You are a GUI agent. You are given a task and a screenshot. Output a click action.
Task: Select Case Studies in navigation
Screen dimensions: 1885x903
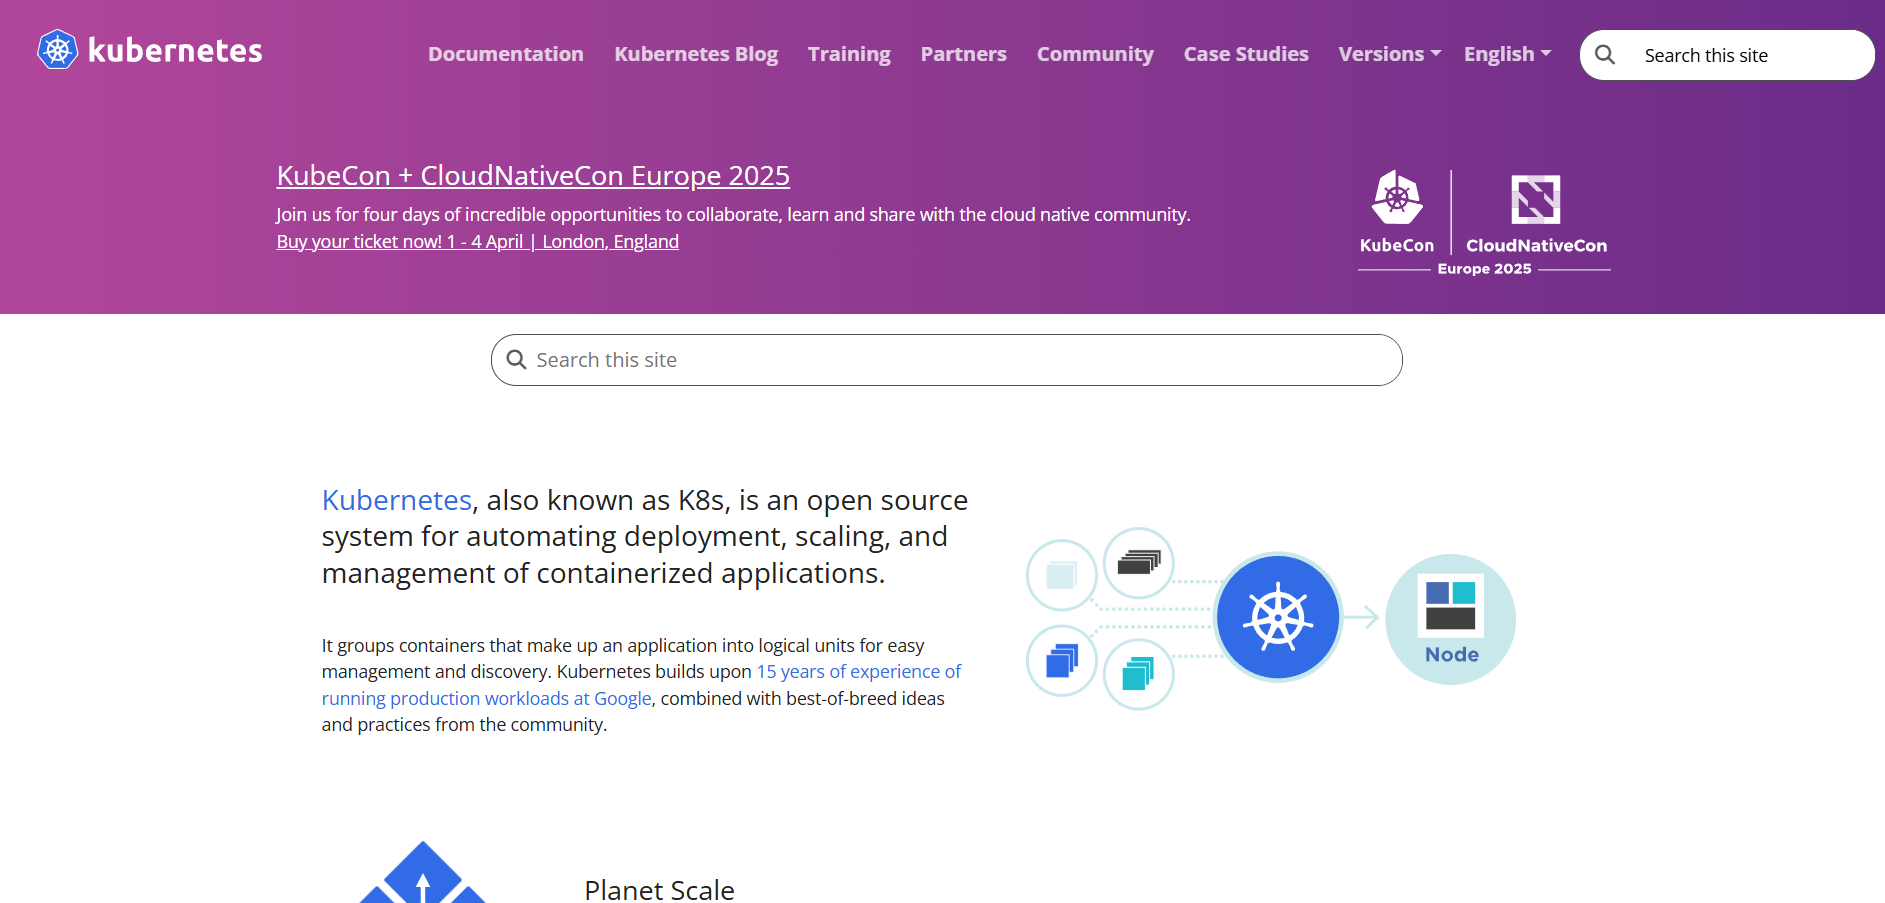point(1245,54)
